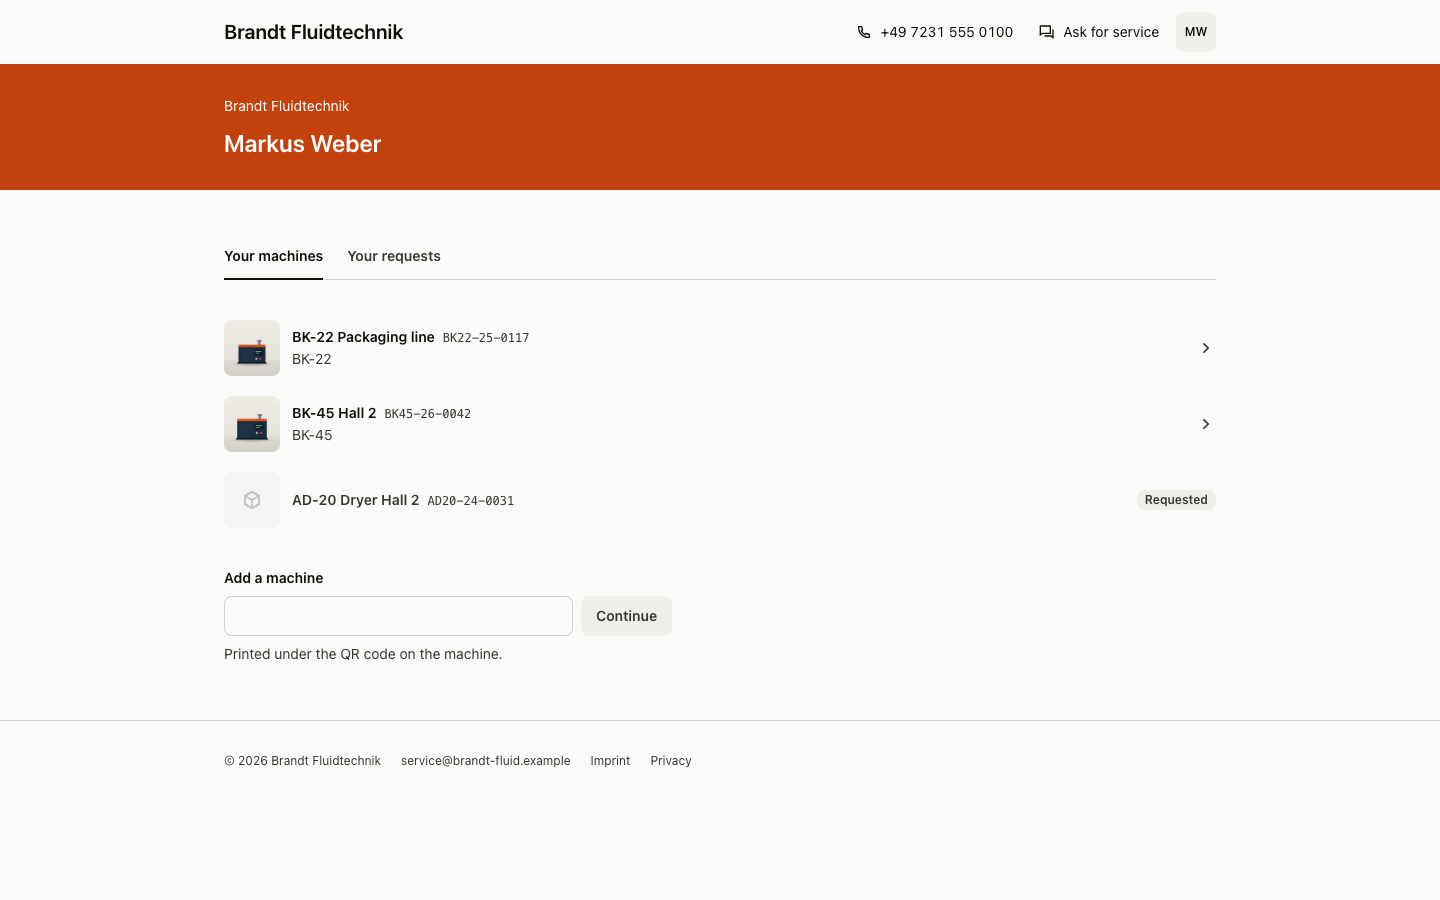
Task: Click the phone icon in the header
Action: 864,32
